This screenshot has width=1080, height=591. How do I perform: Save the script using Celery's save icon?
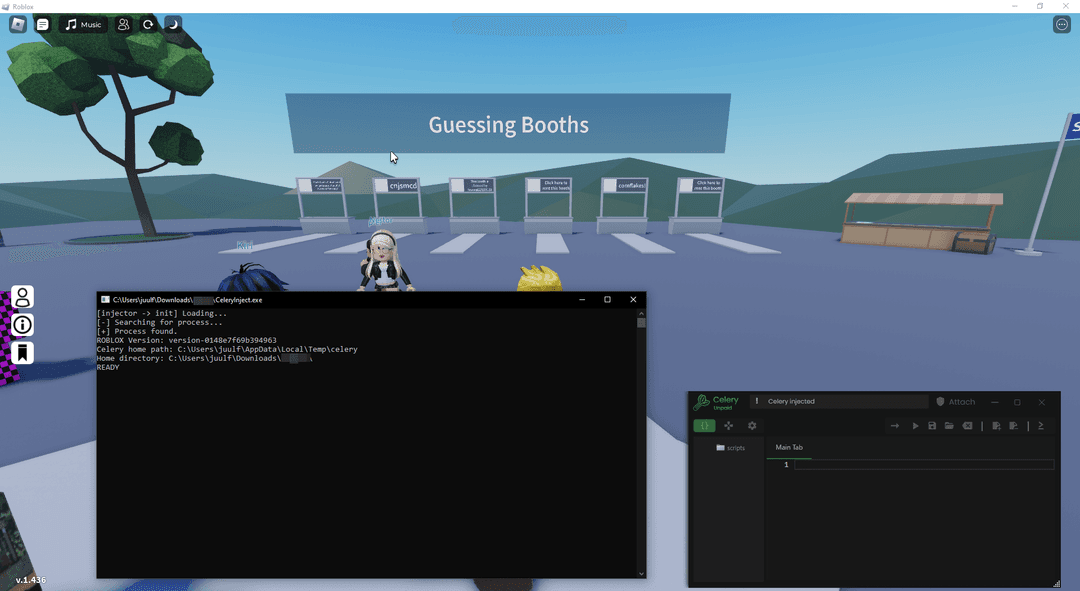click(x=933, y=425)
